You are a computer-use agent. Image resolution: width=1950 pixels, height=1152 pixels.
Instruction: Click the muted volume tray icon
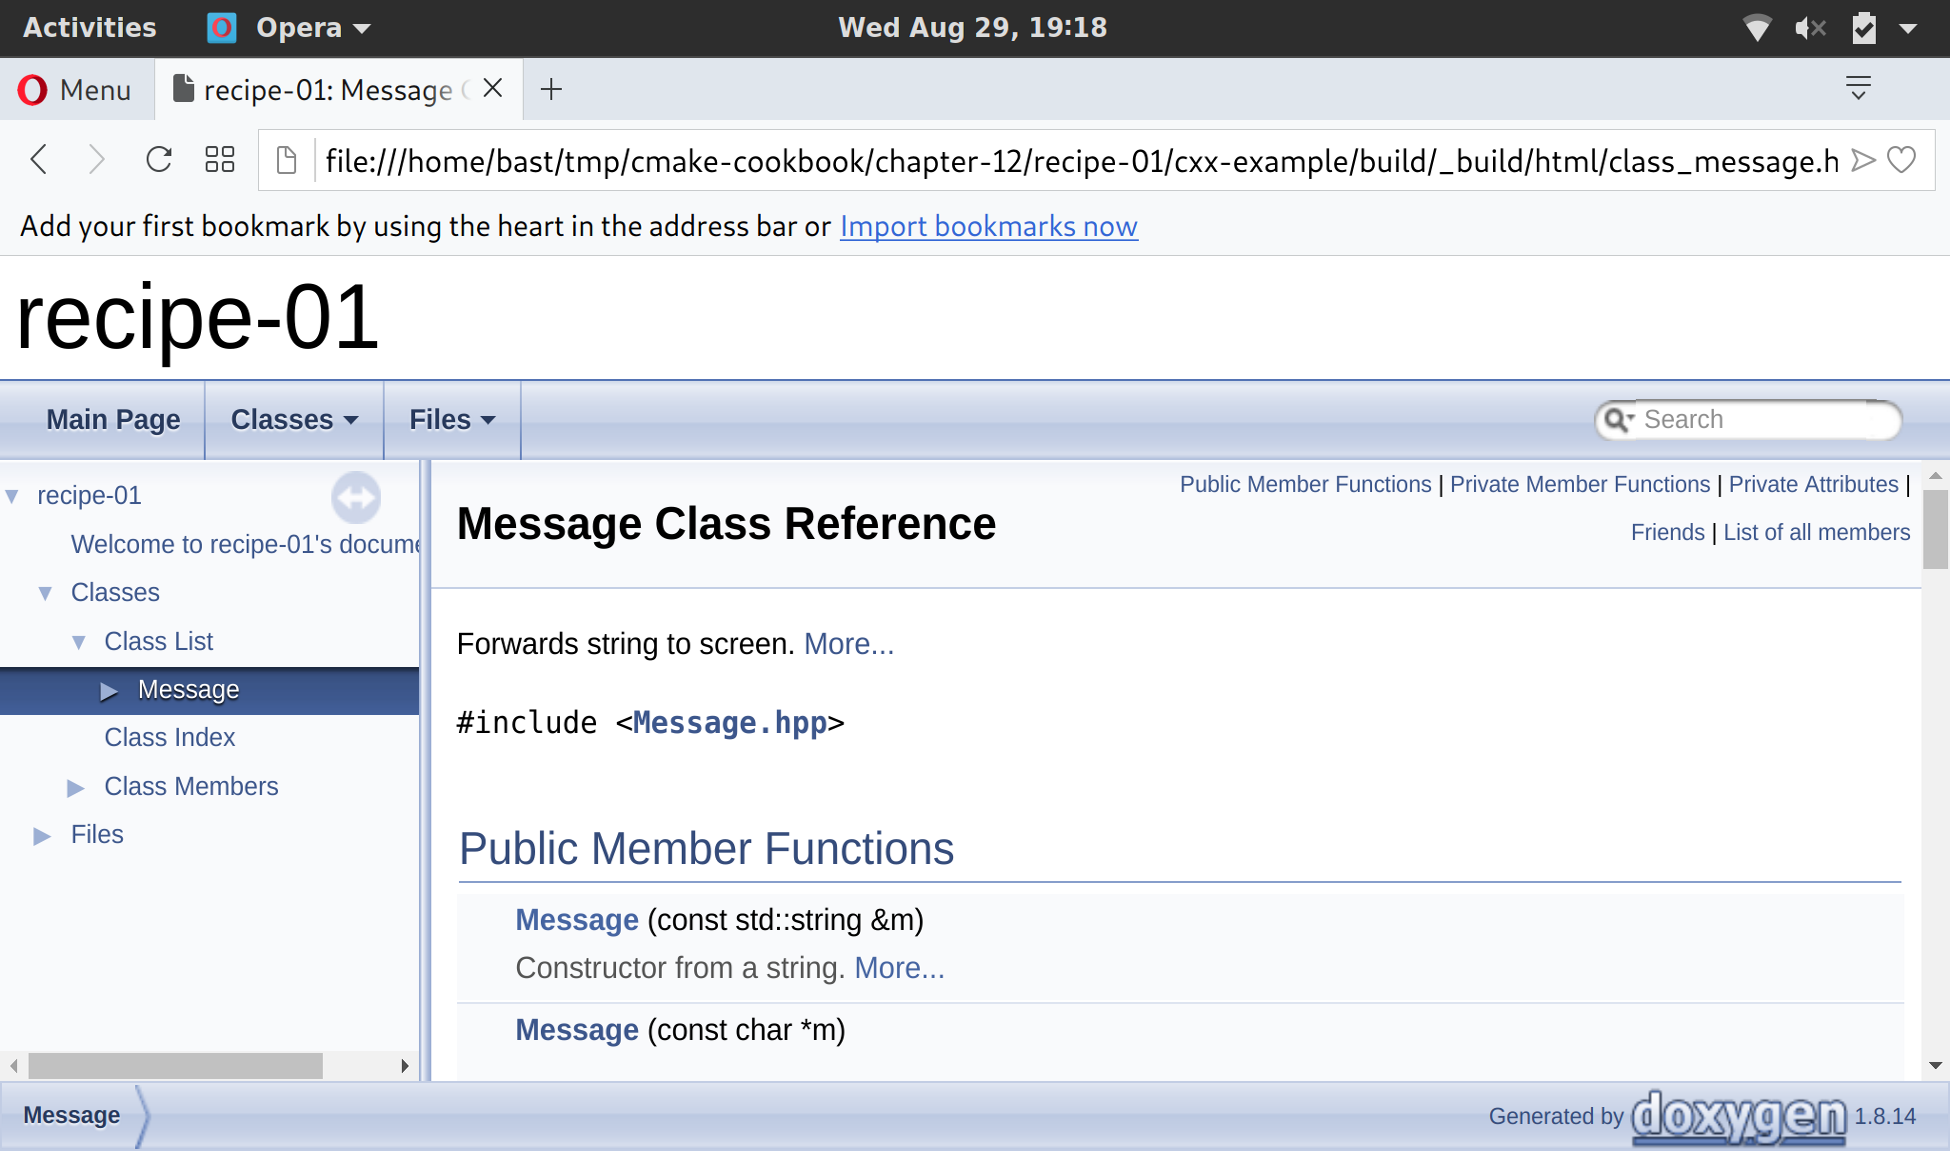pos(1809,28)
